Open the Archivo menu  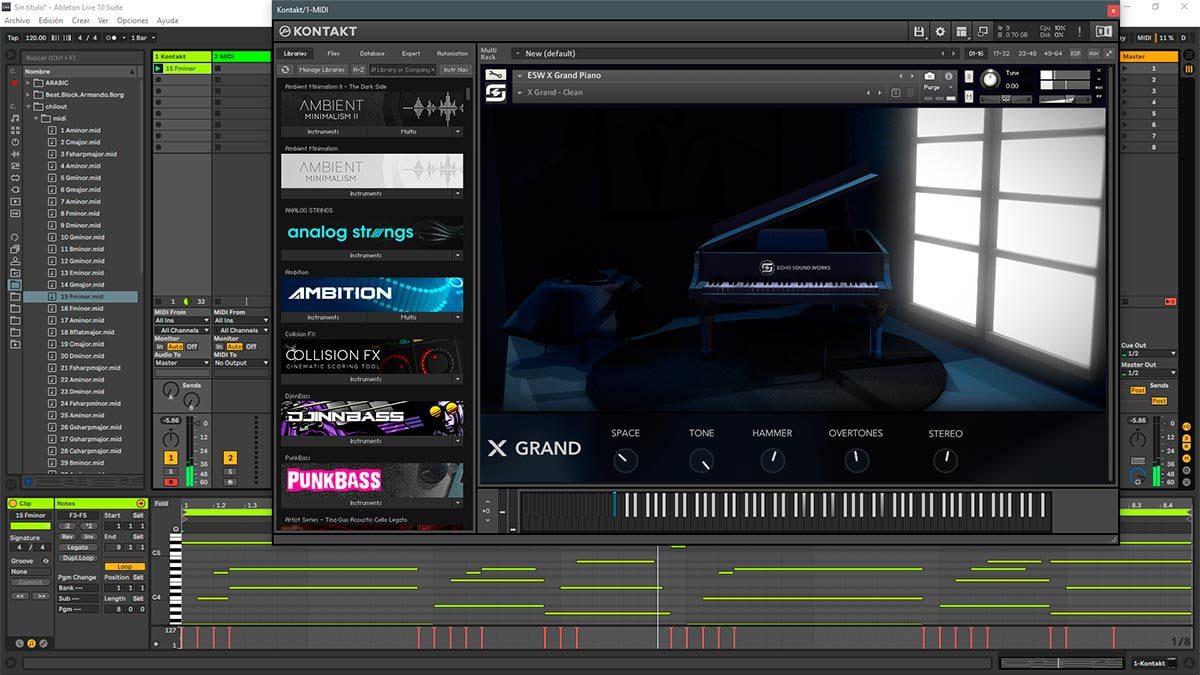click(17, 20)
